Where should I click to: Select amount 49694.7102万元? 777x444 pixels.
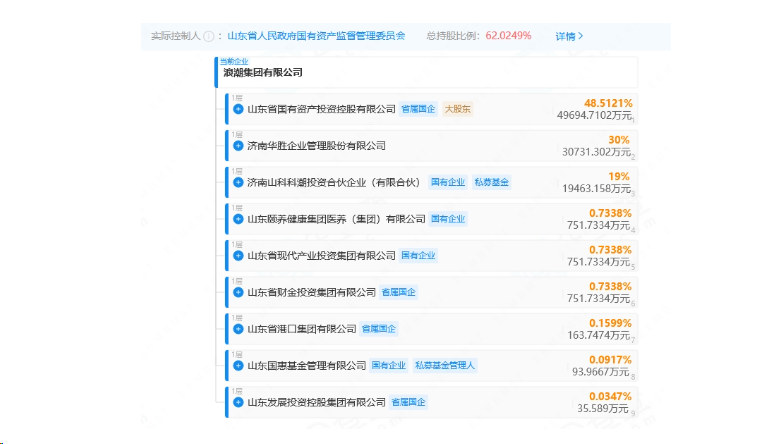(594, 115)
